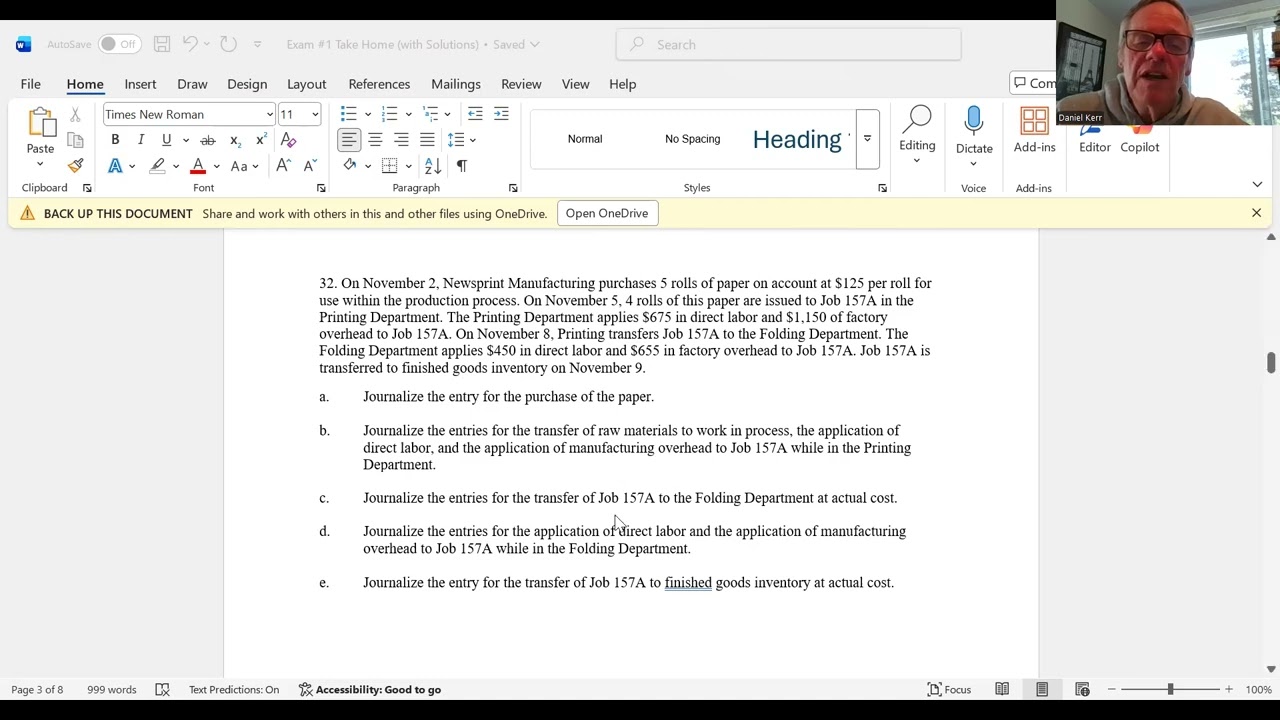Center-align the paragraph

point(375,140)
